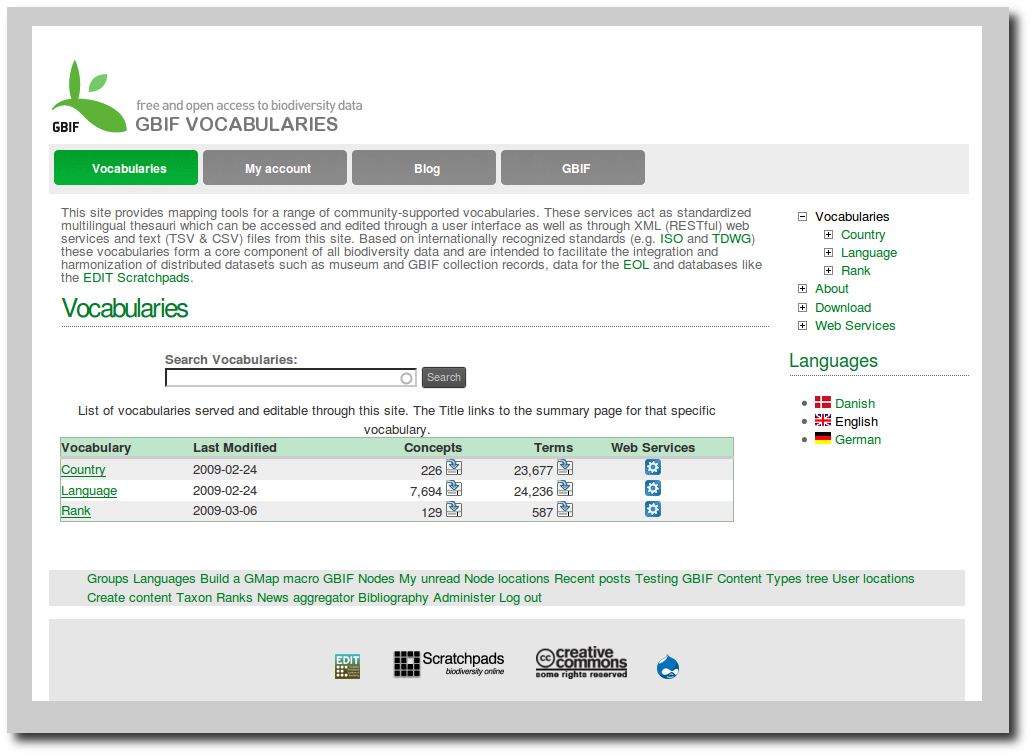This screenshot has width=1032, height=756.
Task: Switch site language to German
Action: point(858,440)
